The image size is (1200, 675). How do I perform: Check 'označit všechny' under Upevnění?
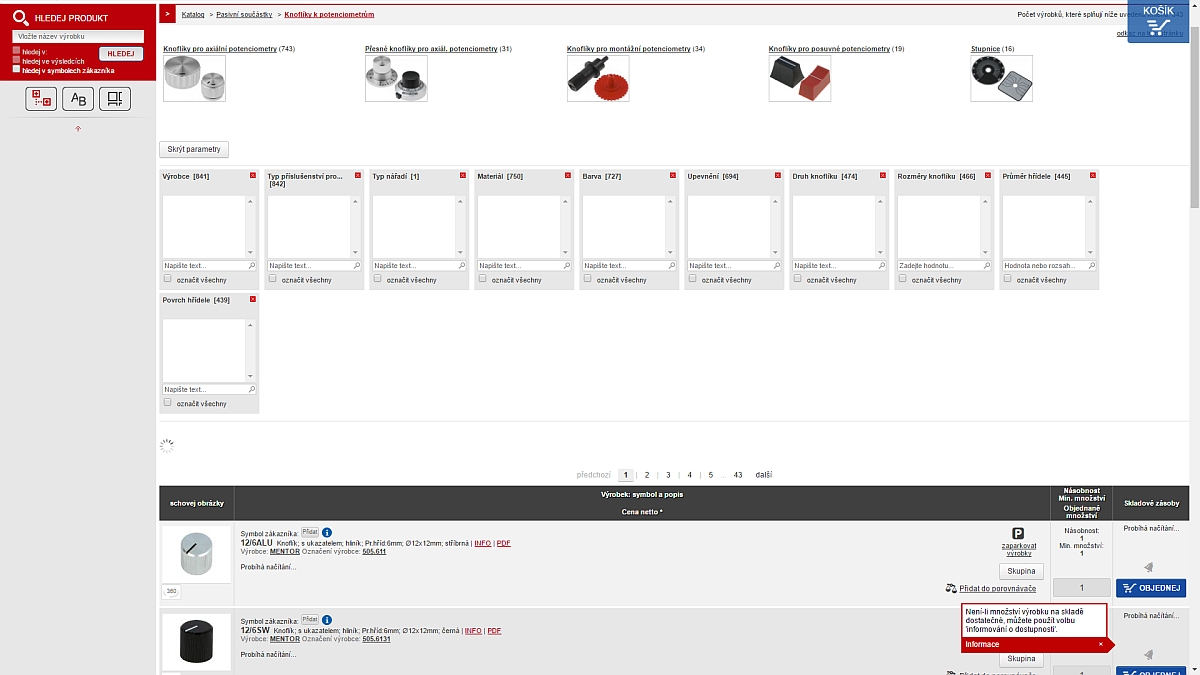click(693, 279)
